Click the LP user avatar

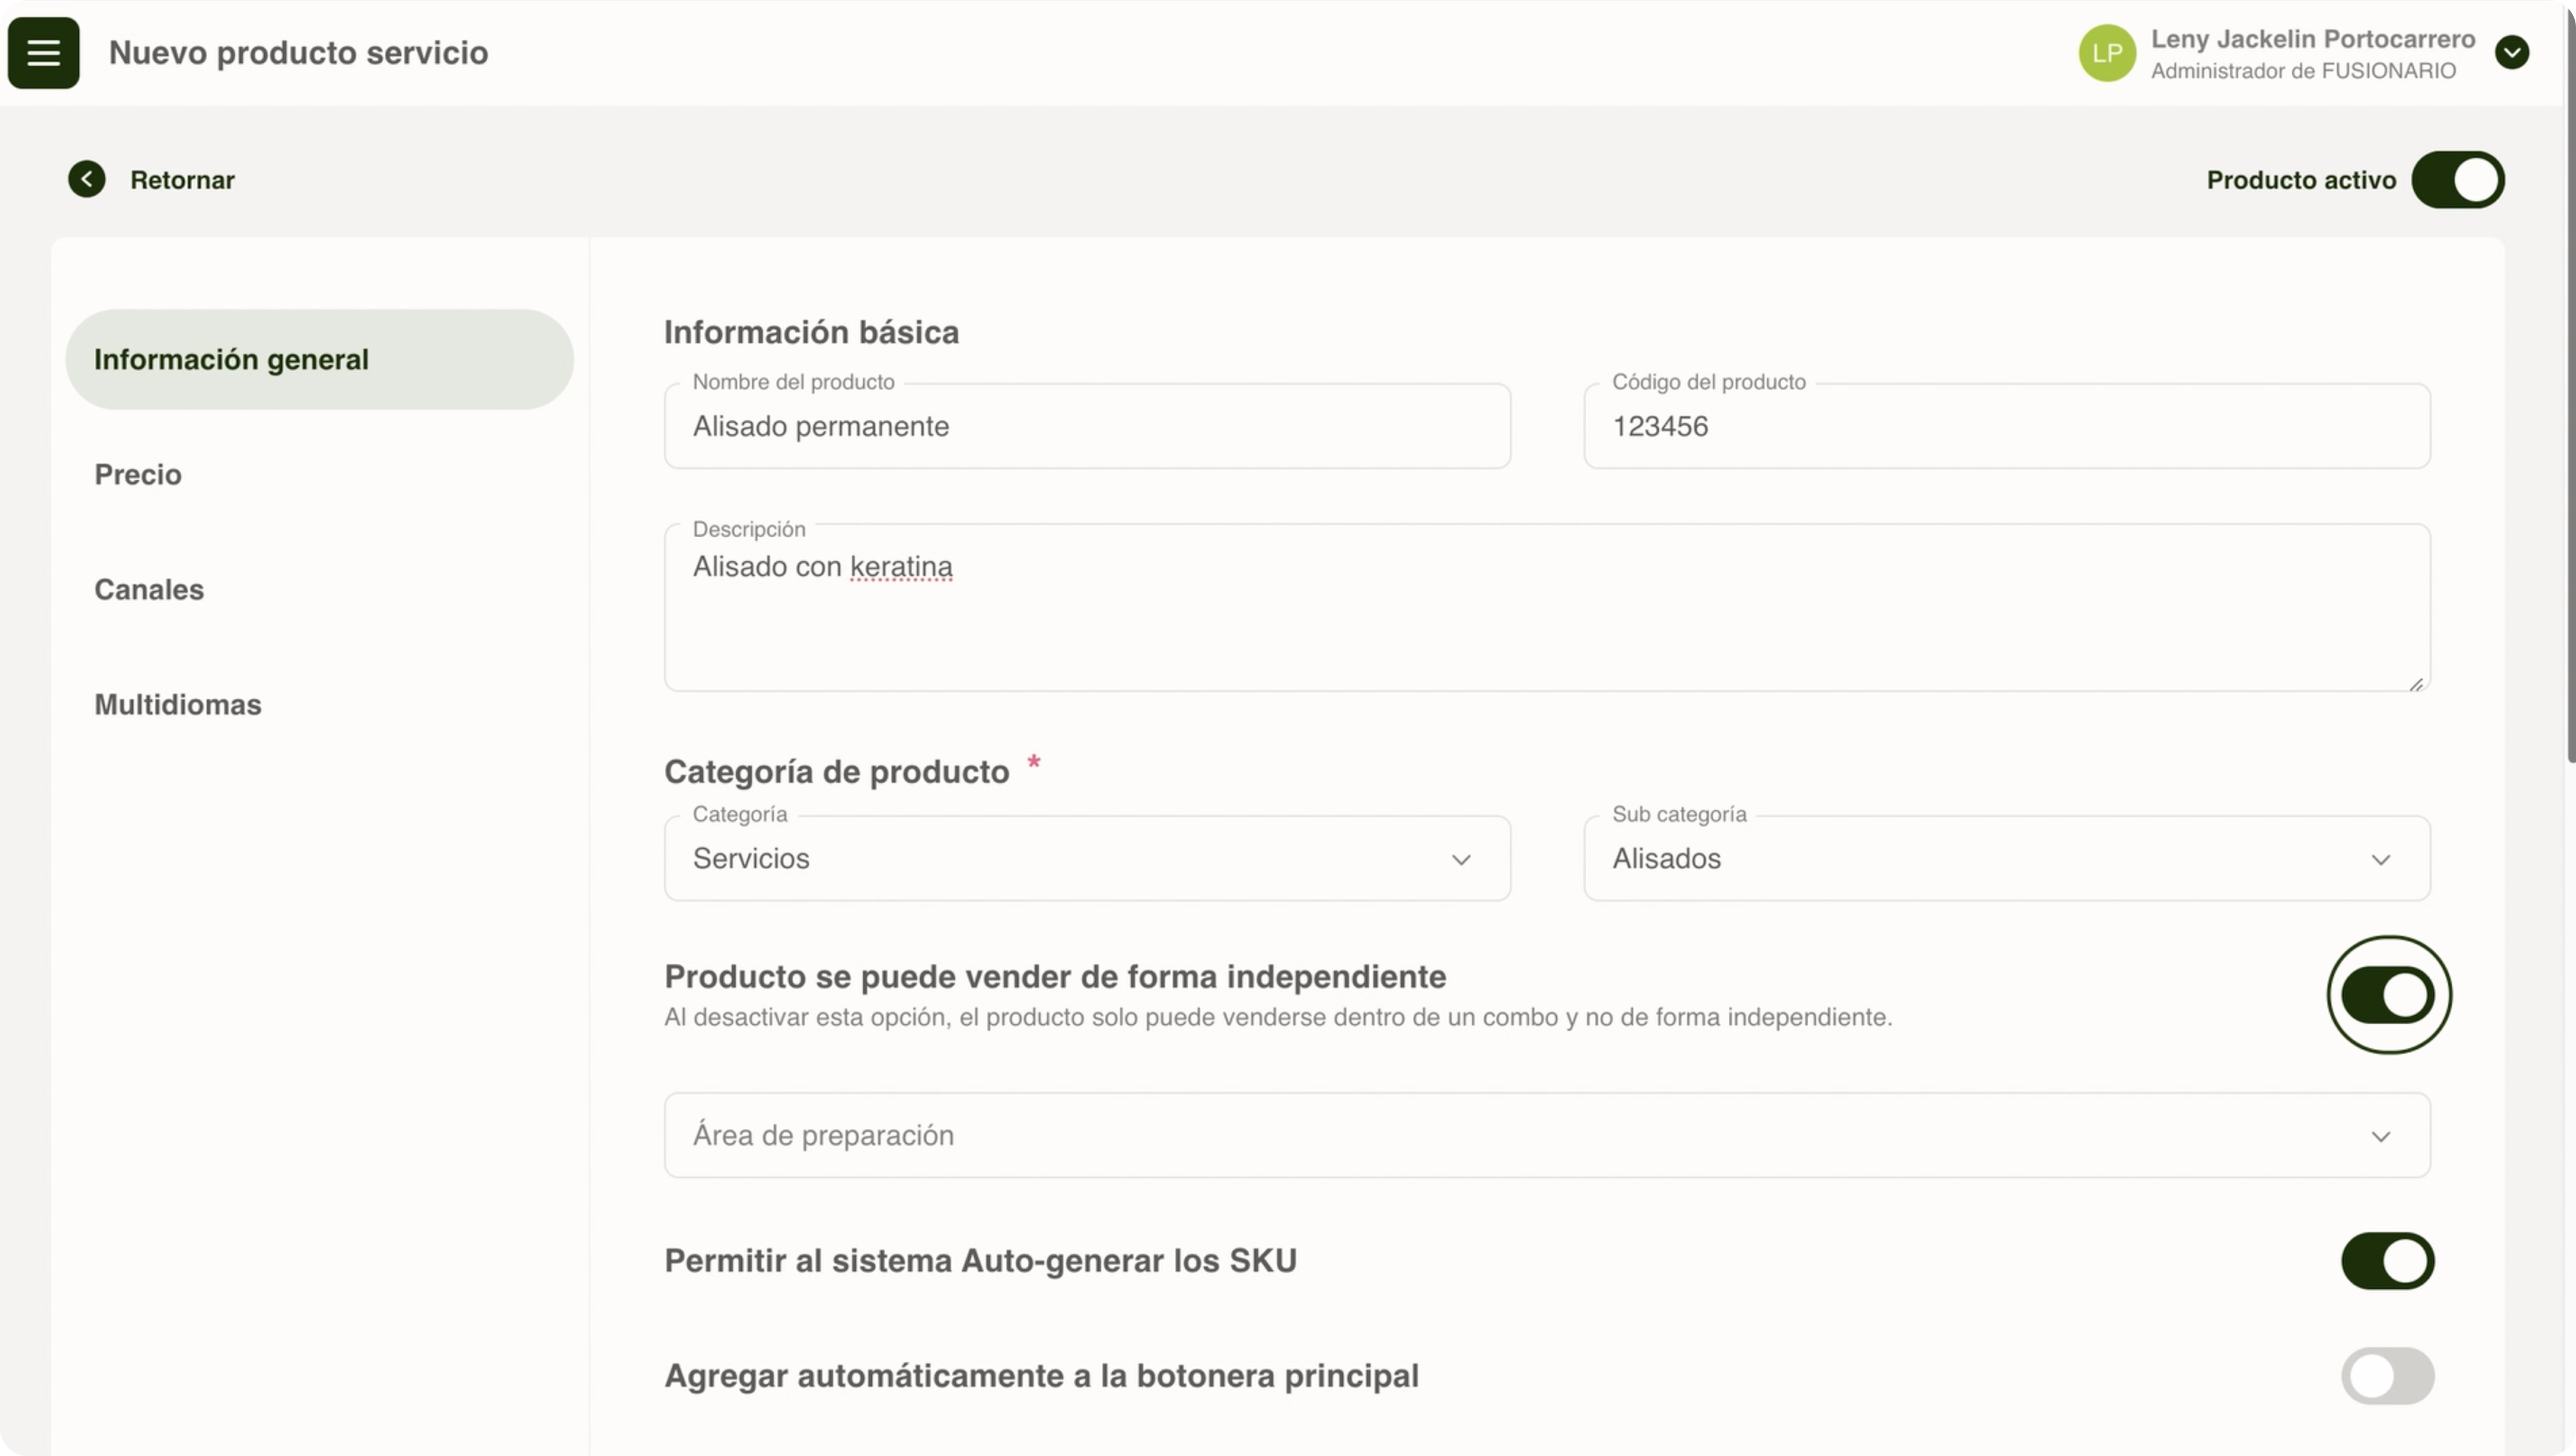click(x=2107, y=53)
